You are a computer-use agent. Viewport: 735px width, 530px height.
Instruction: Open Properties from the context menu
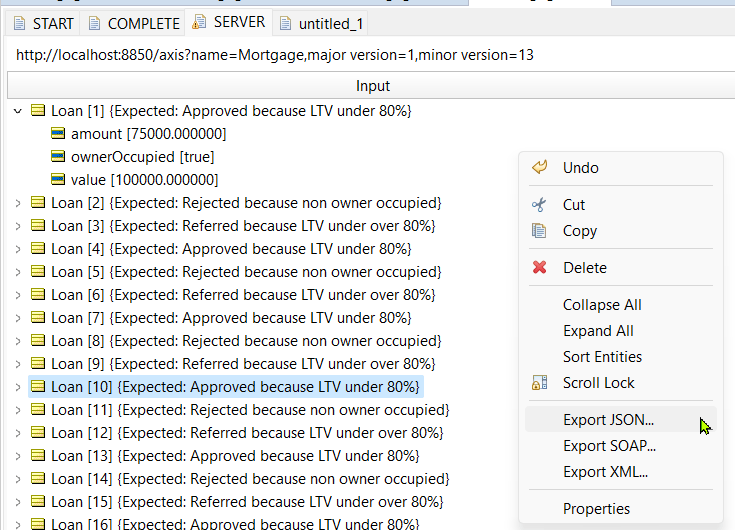pyautogui.click(x=596, y=509)
